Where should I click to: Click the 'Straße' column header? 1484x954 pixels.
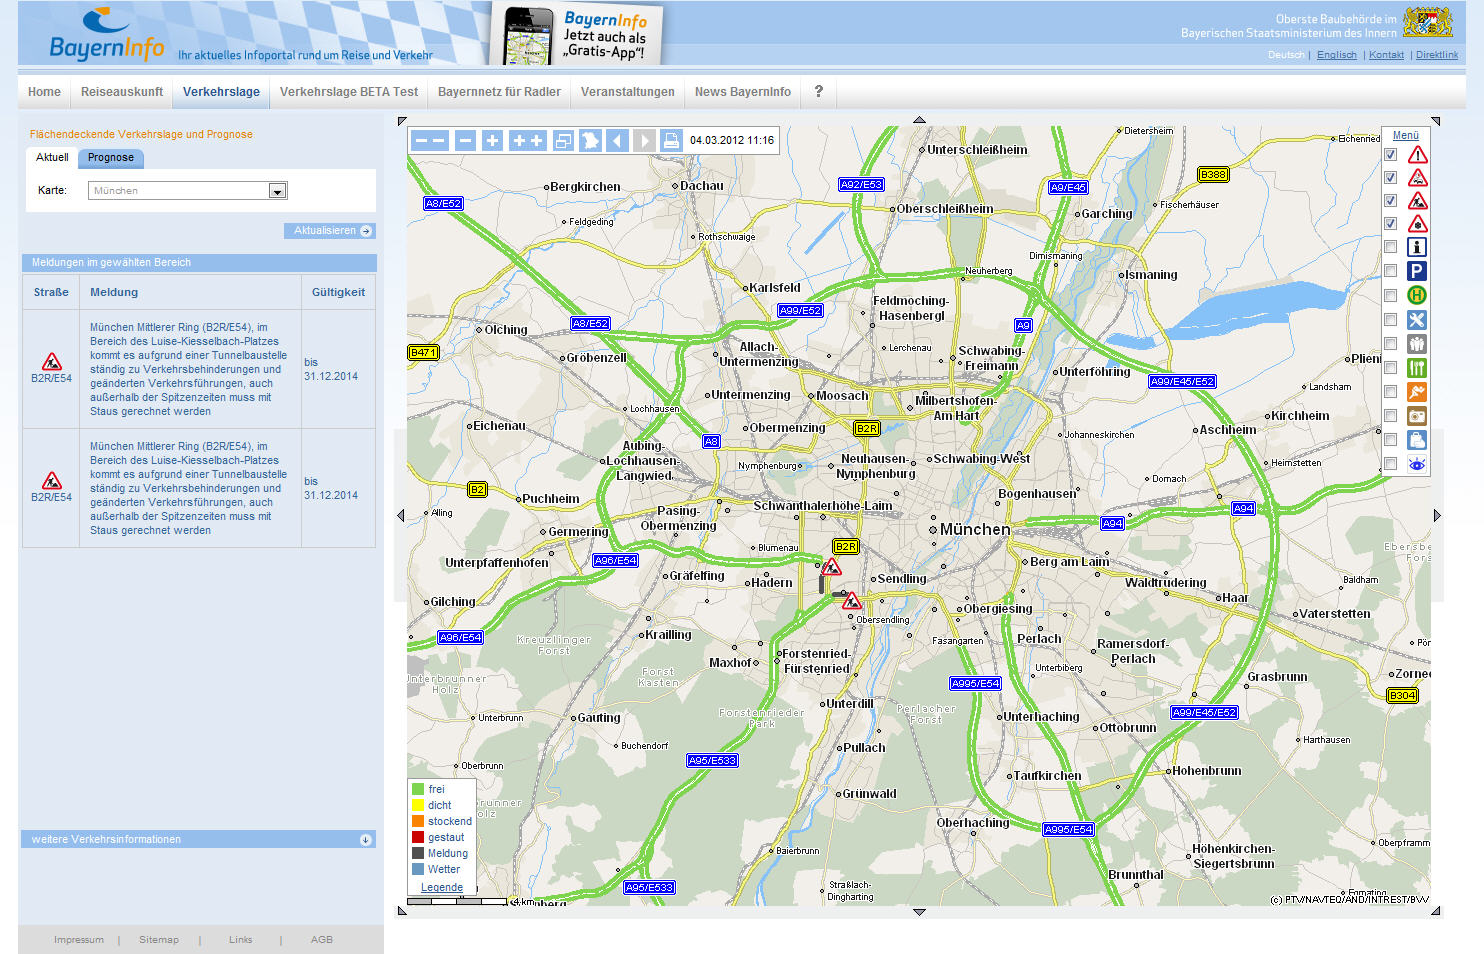(51, 293)
